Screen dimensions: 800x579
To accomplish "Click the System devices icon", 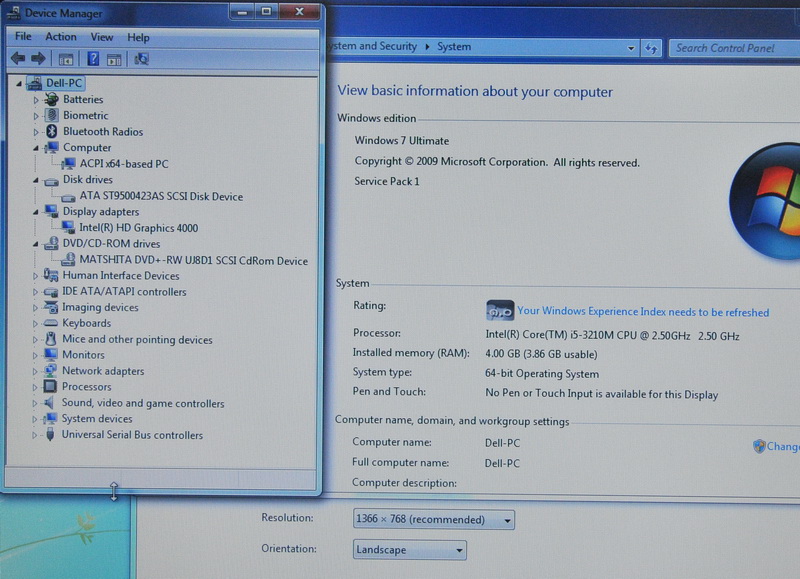I will (50, 418).
